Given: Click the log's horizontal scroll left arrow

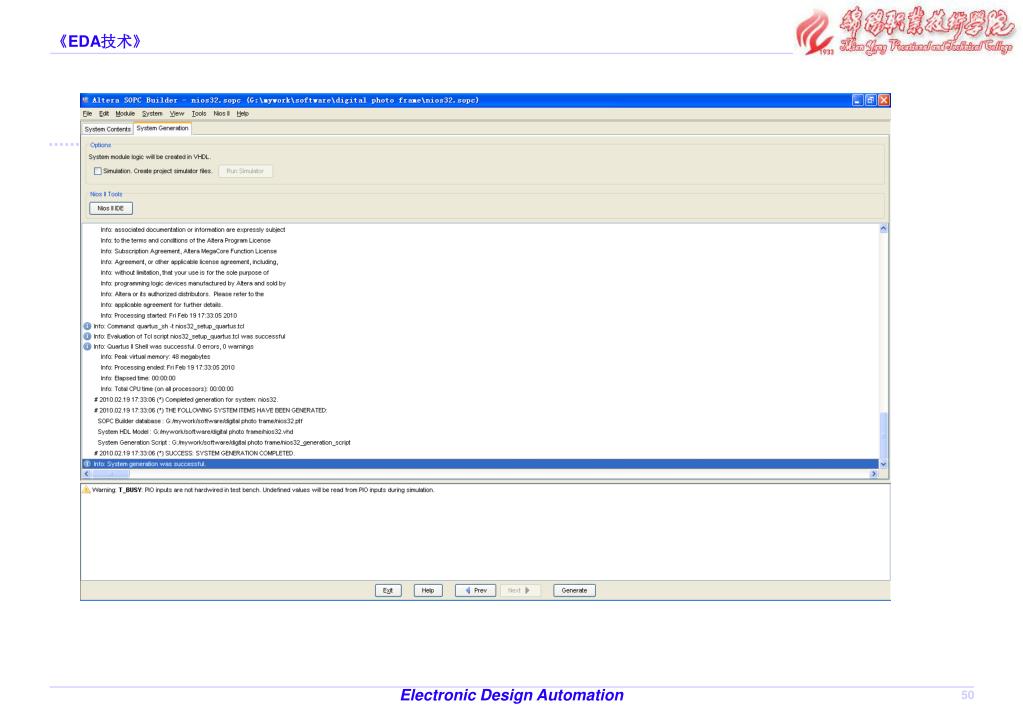Looking at the screenshot, I should tap(87, 474).
